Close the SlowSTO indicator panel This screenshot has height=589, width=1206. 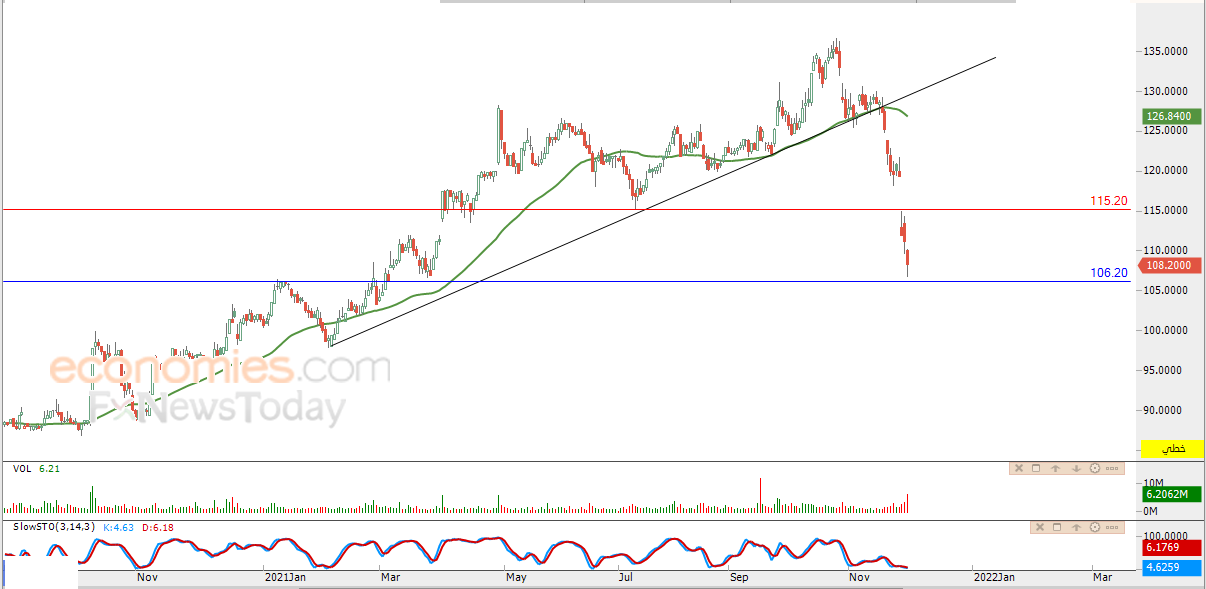click(x=1039, y=527)
